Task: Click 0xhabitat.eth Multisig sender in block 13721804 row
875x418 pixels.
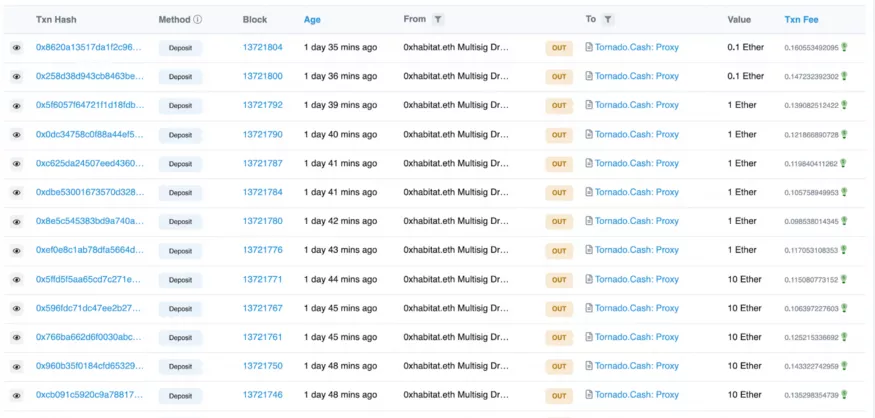Action: (456, 47)
